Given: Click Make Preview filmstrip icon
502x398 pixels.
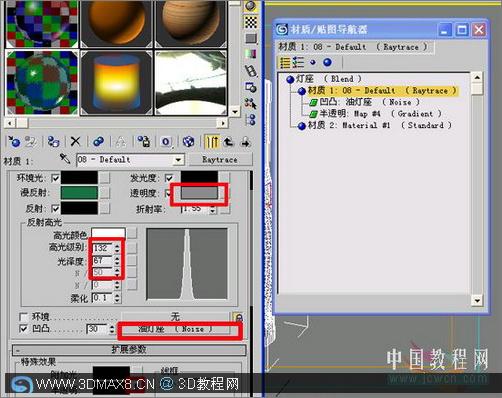Looking at the screenshot, I should coord(251,71).
